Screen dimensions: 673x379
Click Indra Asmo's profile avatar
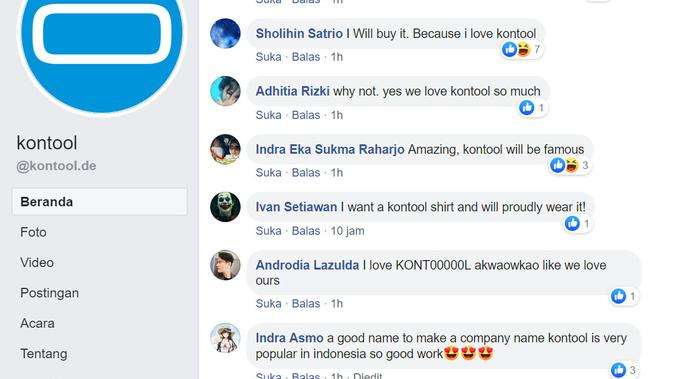point(225,338)
